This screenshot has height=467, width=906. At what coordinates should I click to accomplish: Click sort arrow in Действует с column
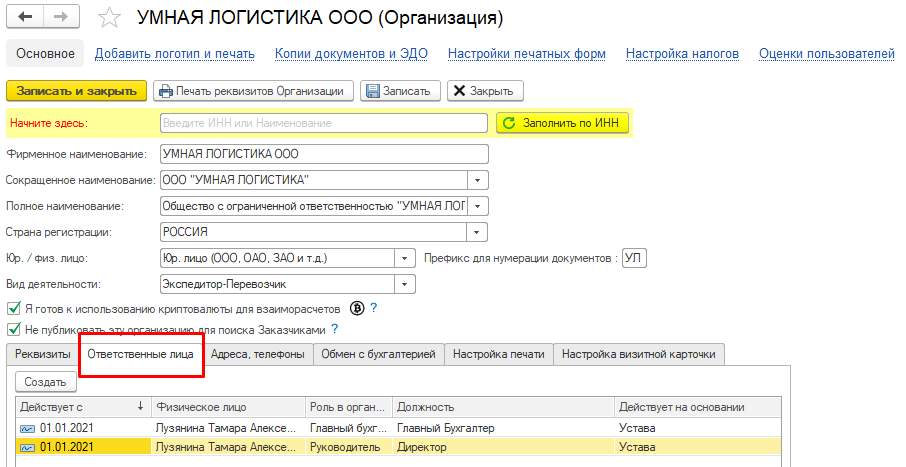pos(140,407)
